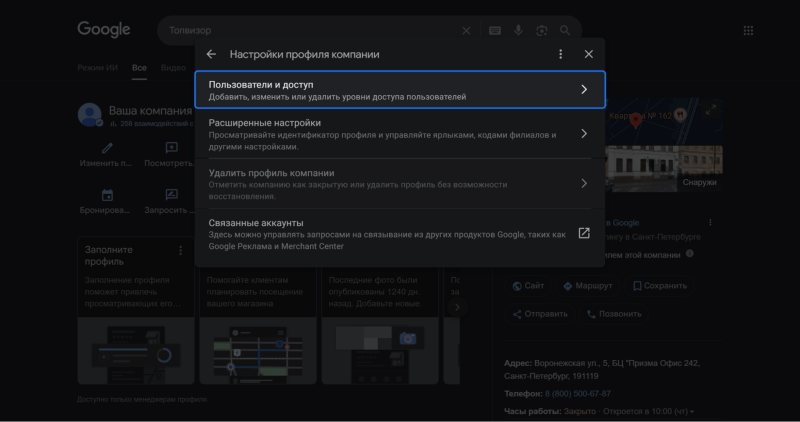This screenshot has width=800, height=422.
Task: Expand the Часы работы hours dropdown
Action: point(692,411)
